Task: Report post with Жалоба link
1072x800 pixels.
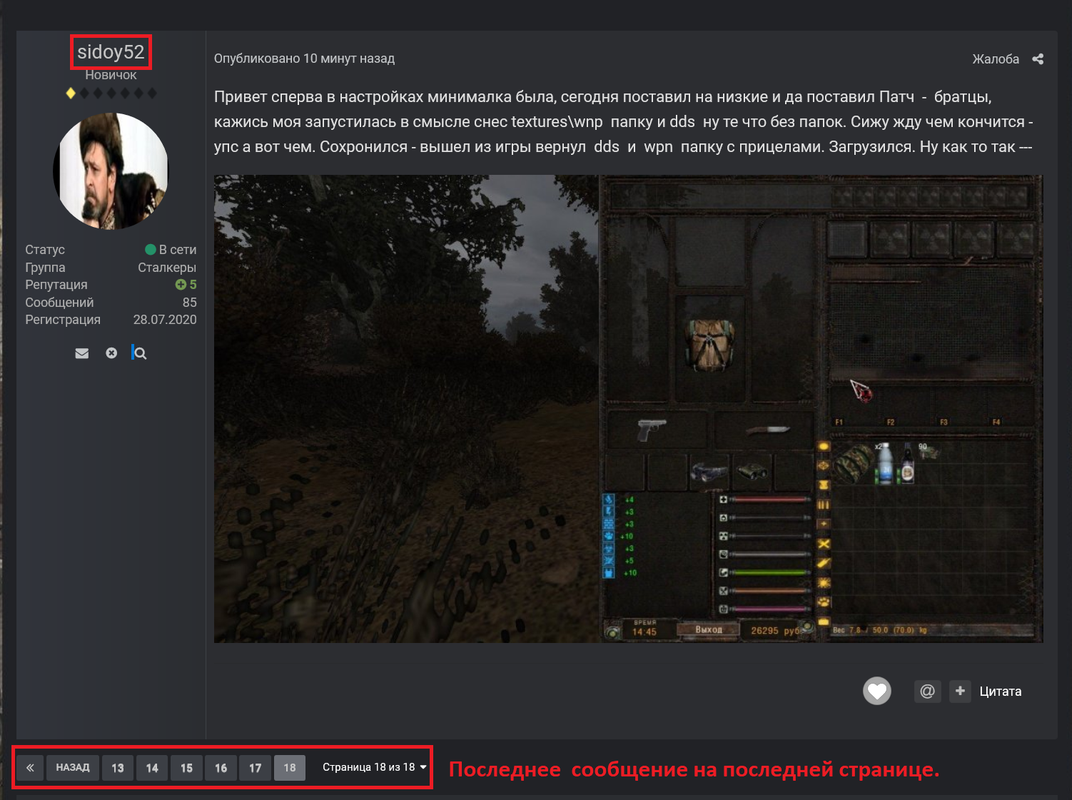Action: coord(995,59)
